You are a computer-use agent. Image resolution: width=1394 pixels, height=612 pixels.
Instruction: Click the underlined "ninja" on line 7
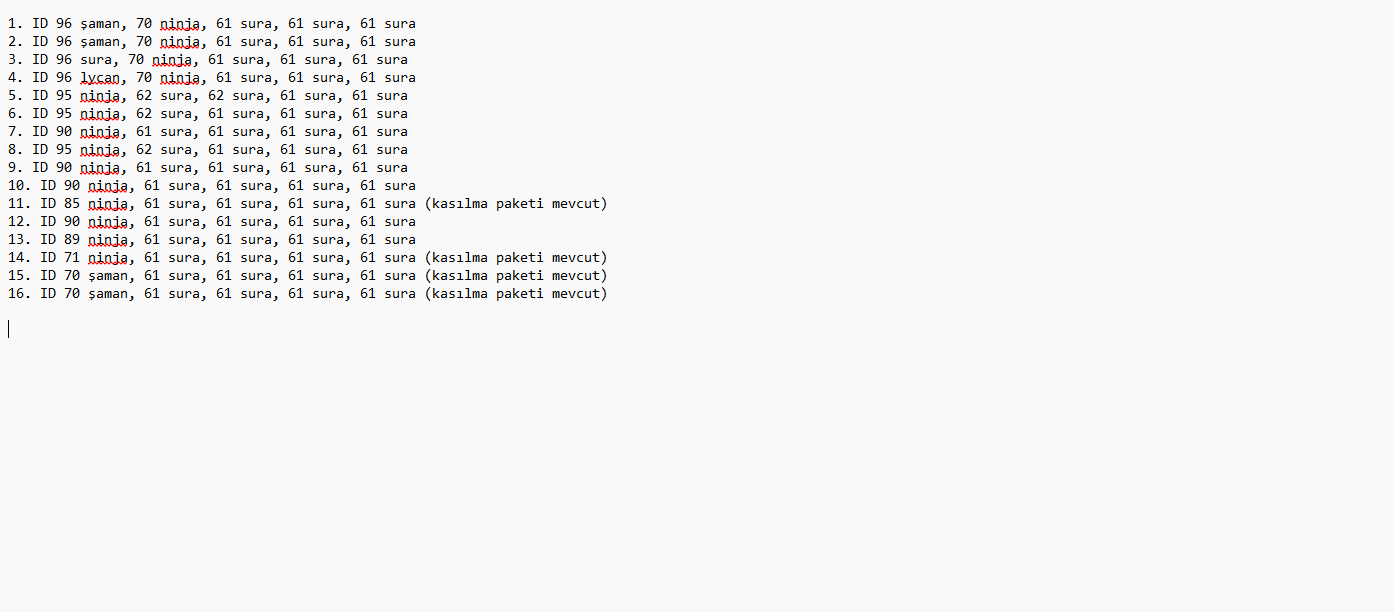(100, 132)
